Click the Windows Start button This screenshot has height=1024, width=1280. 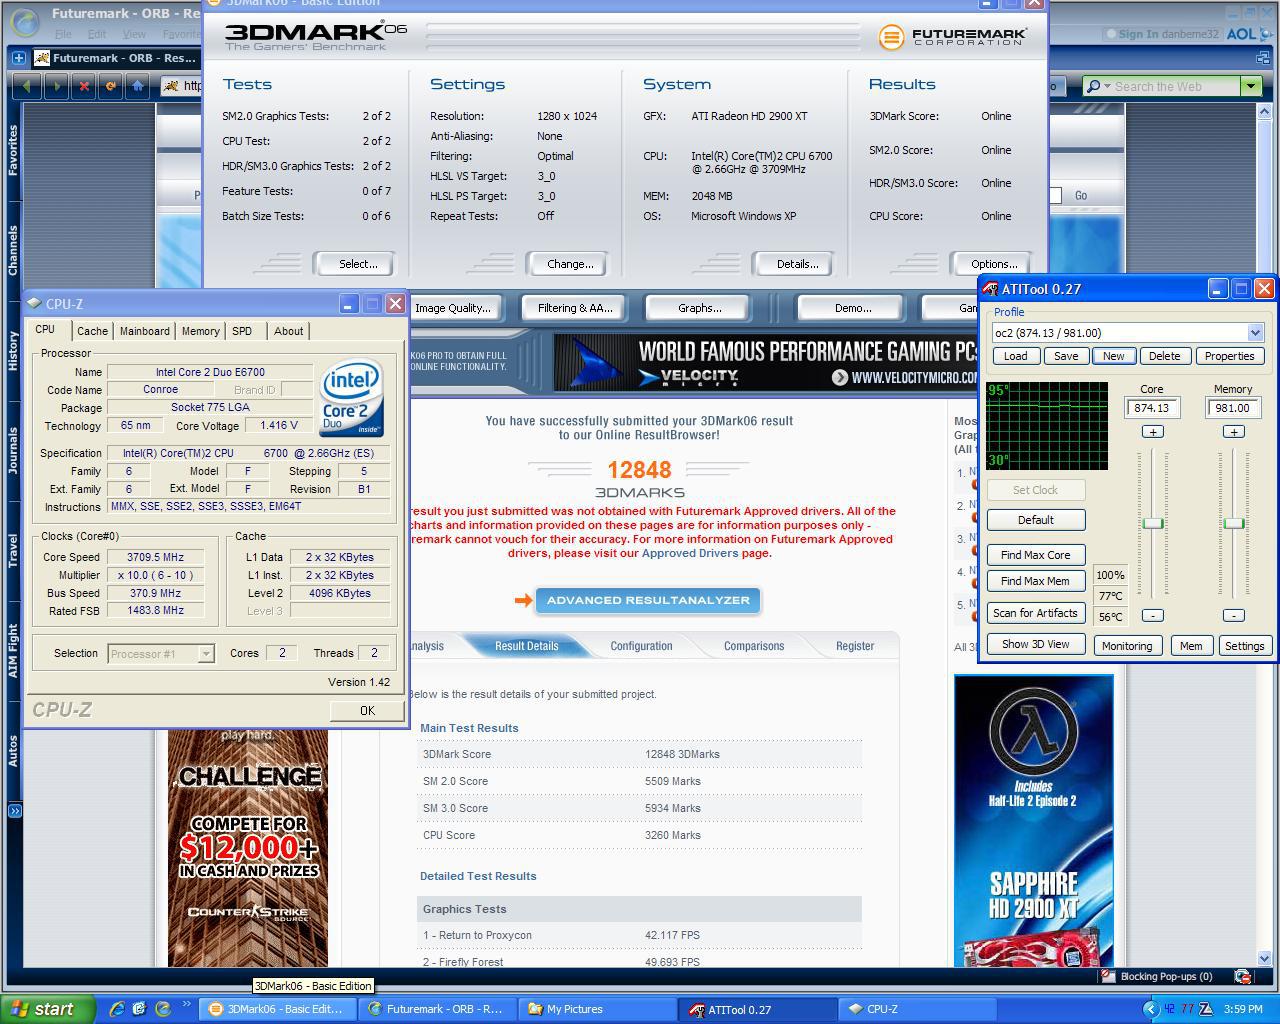(47, 1009)
